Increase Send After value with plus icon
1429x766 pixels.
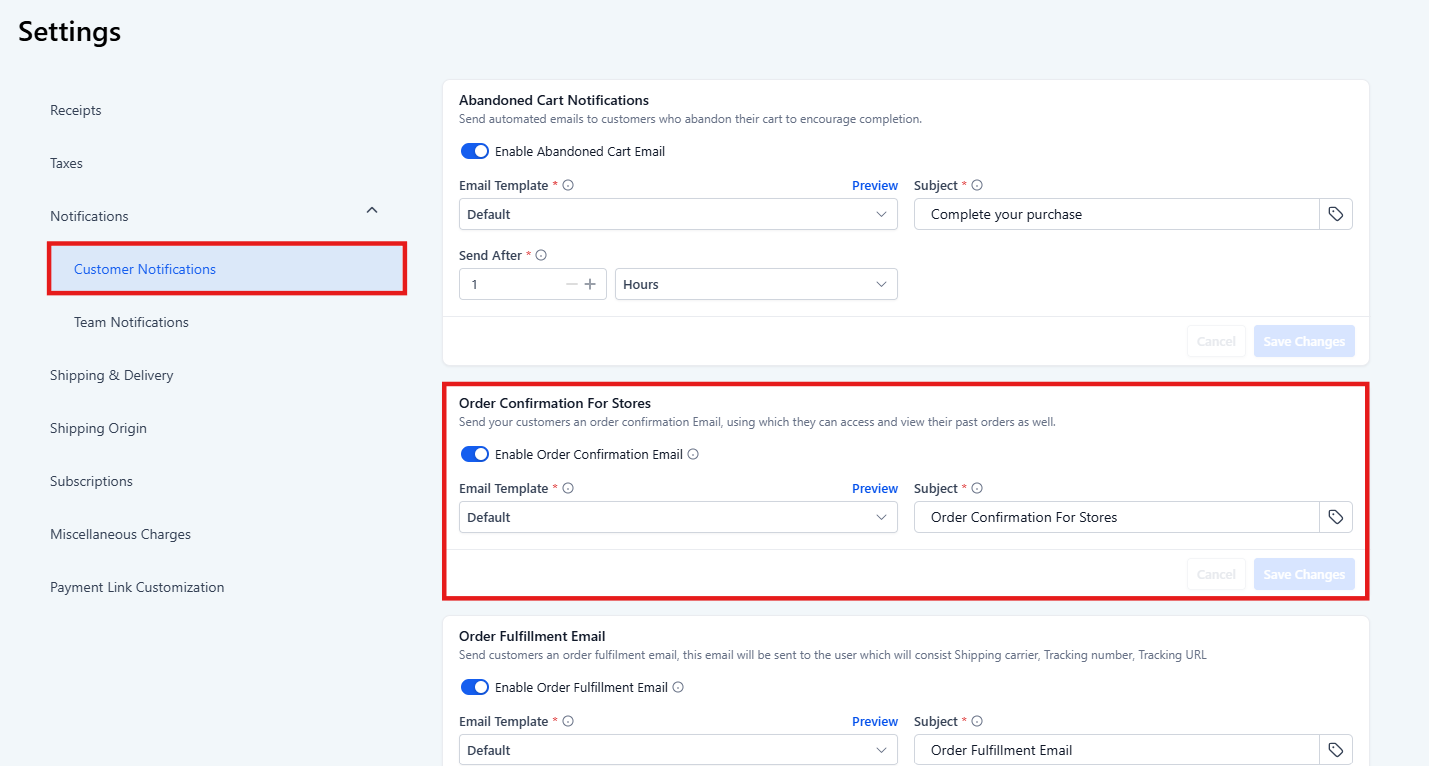coord(590,285)
